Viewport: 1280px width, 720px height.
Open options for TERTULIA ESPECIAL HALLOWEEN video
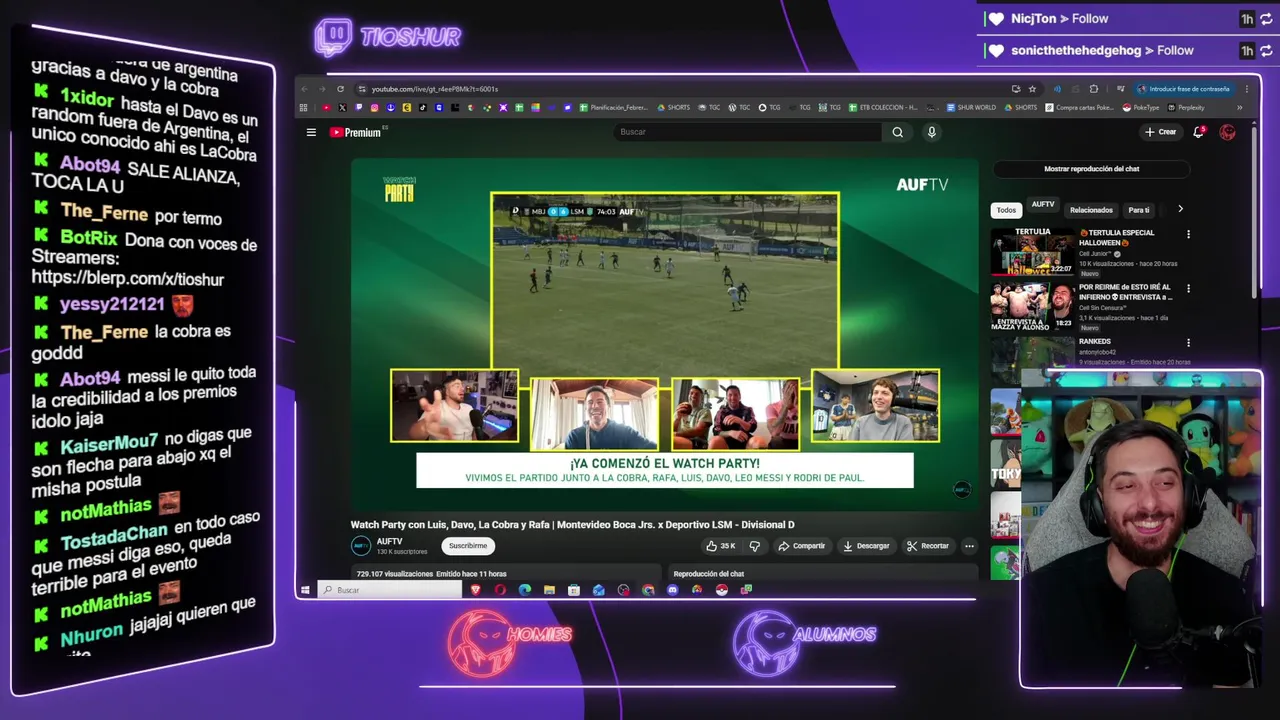click(1188, 234)
